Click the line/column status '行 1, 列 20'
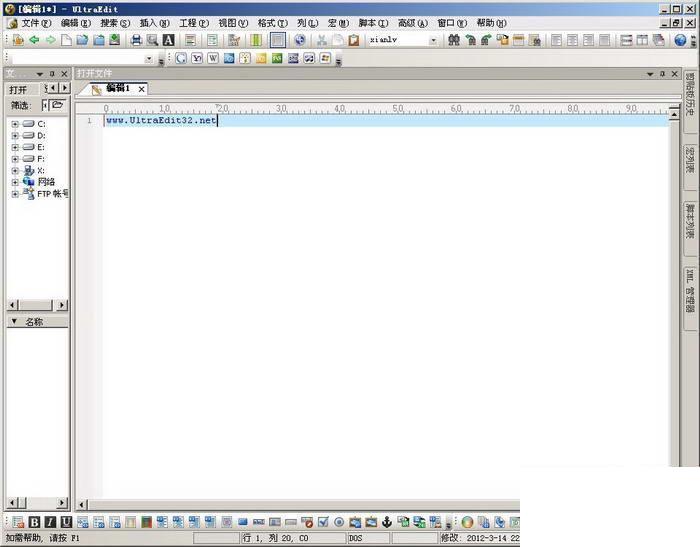The width and height of the screenshot is (700, 547). click(293, 538)
